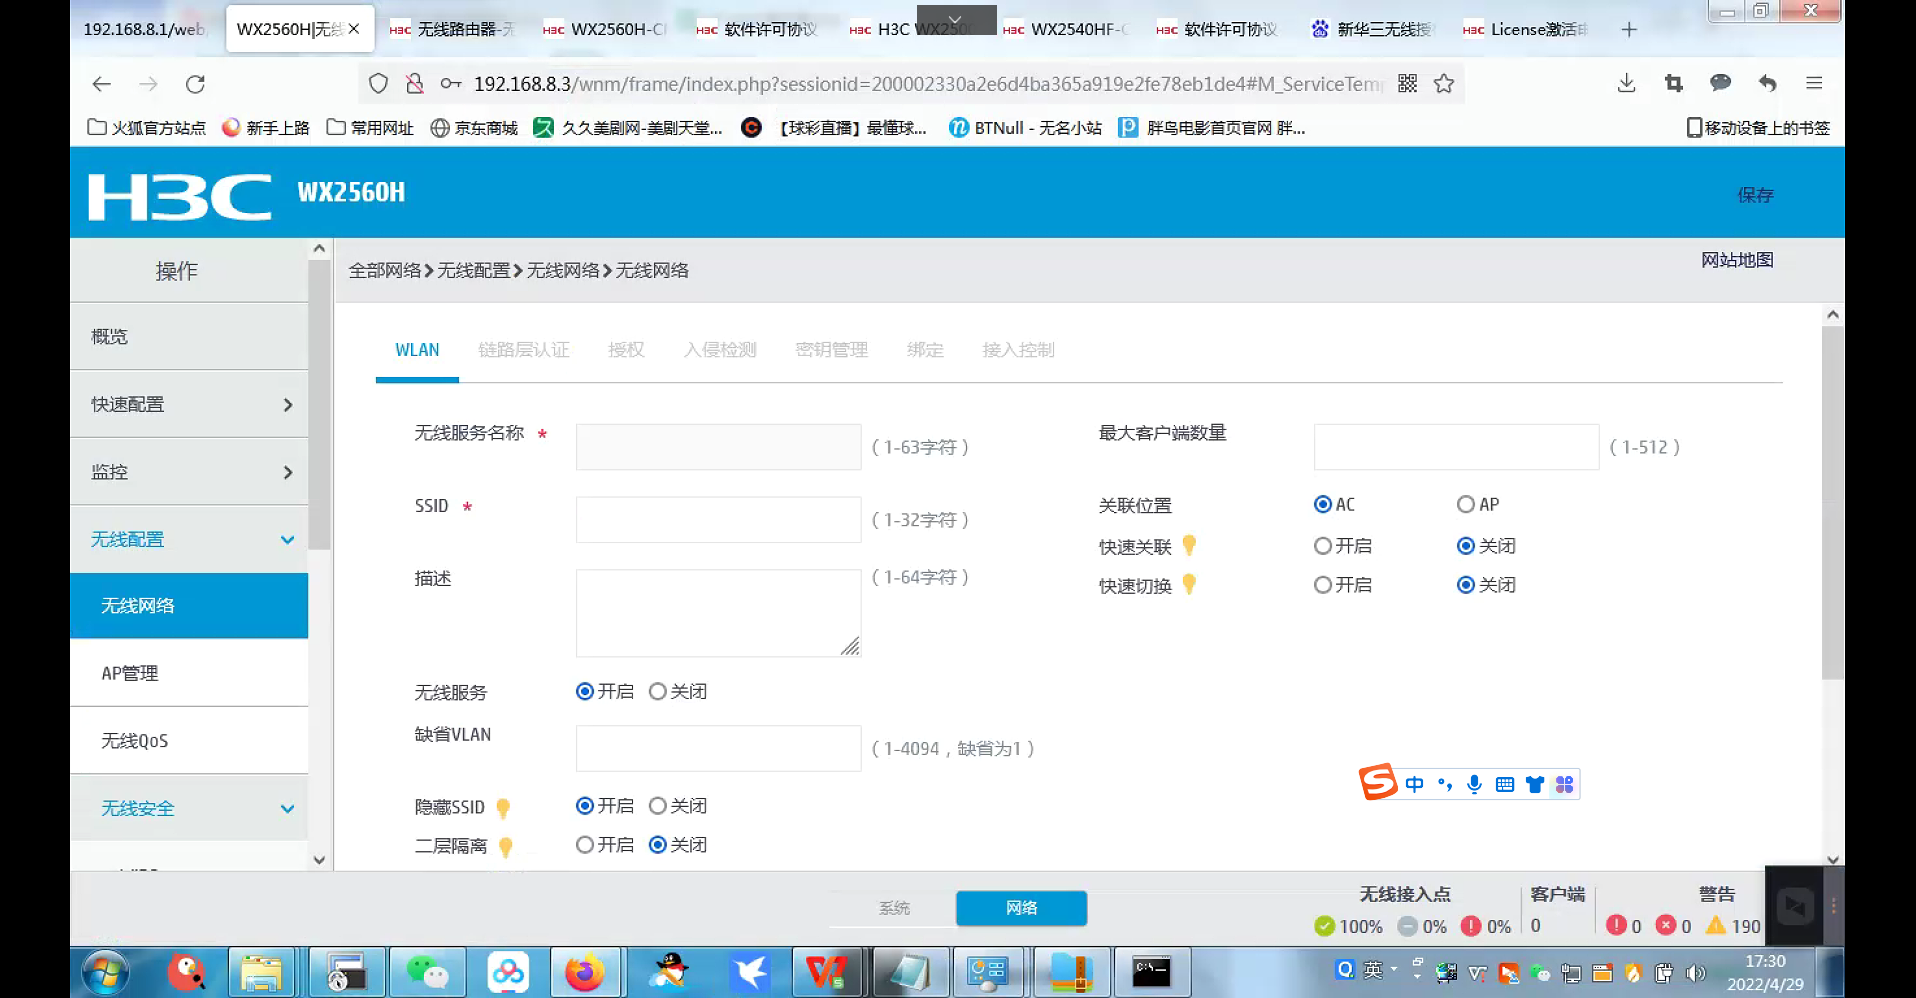Open Firefox downloads icon
This screenshot has height=998, width=1916.
pos(1627,84)
